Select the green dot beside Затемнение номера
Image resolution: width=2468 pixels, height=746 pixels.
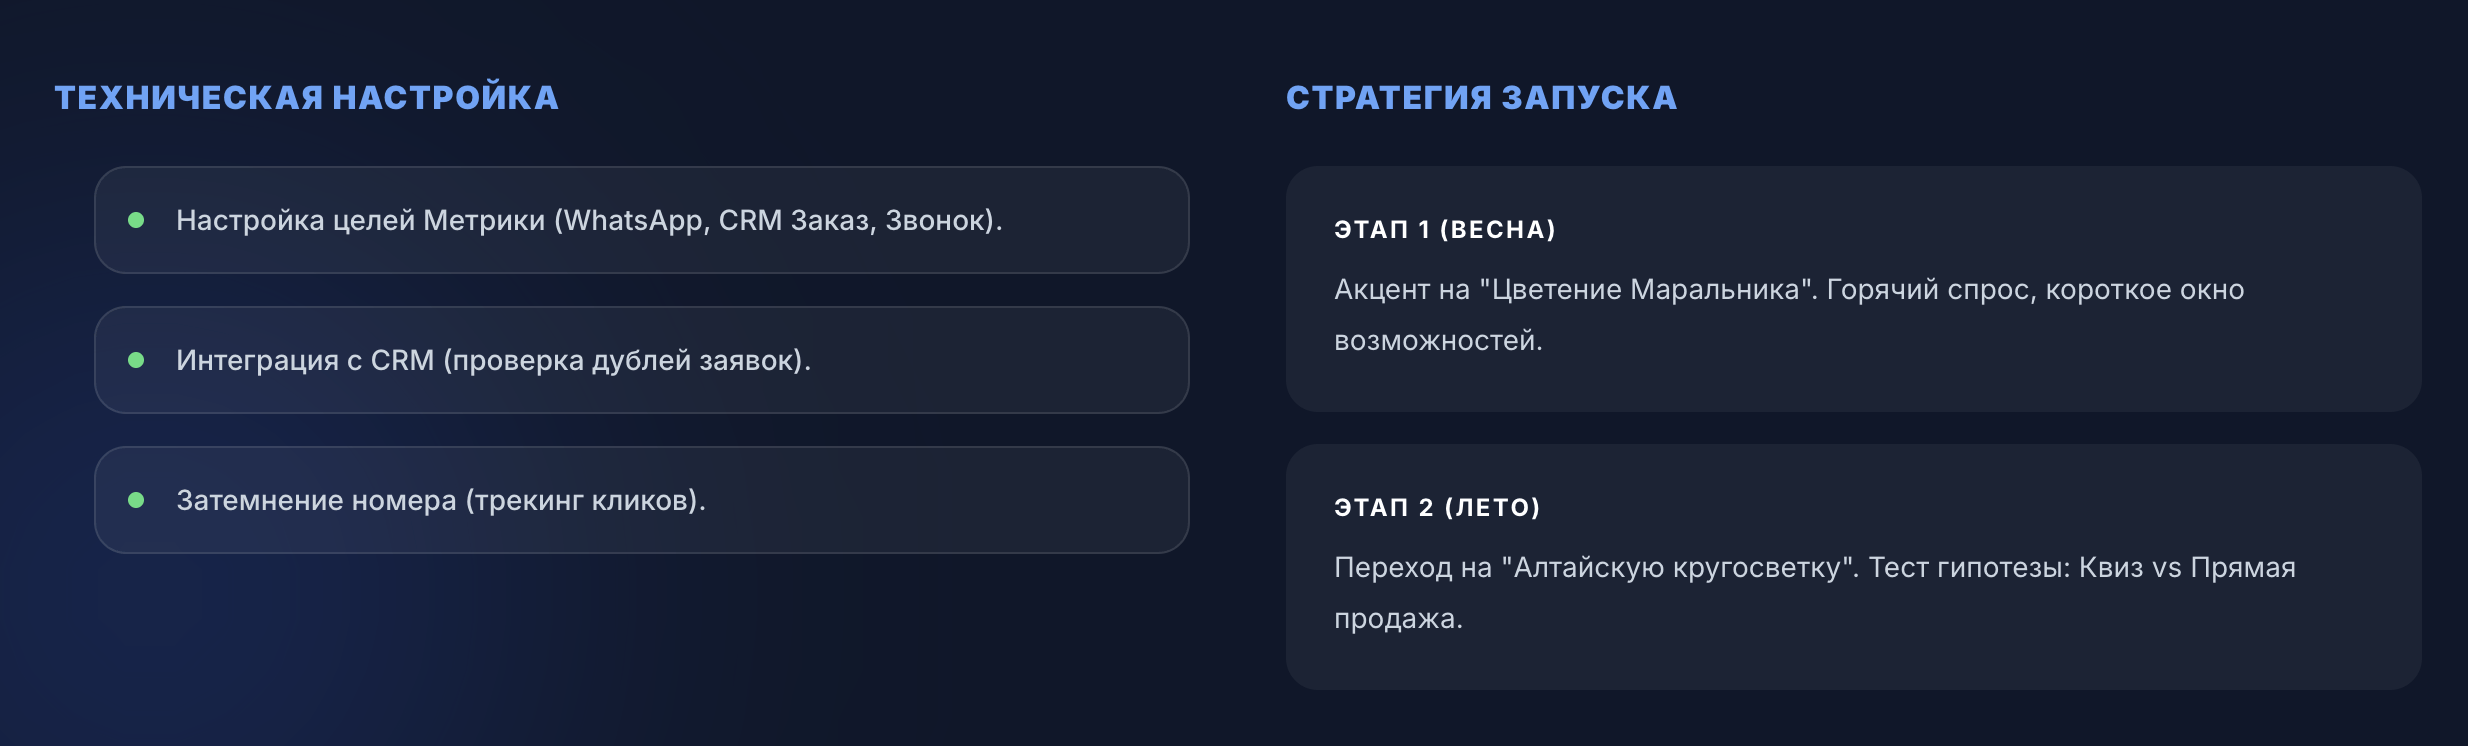pos(137,500)
